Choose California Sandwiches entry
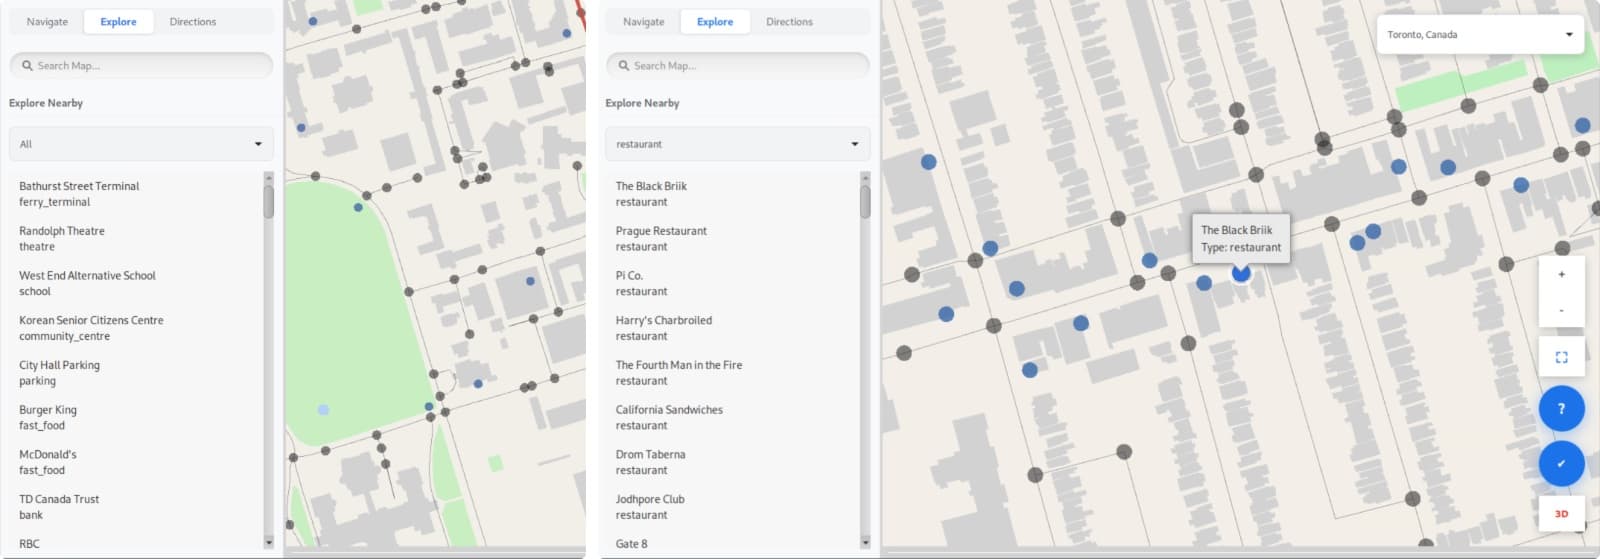Image resolution: width=1600 pixels, height=559 pixels. [732, 418]
